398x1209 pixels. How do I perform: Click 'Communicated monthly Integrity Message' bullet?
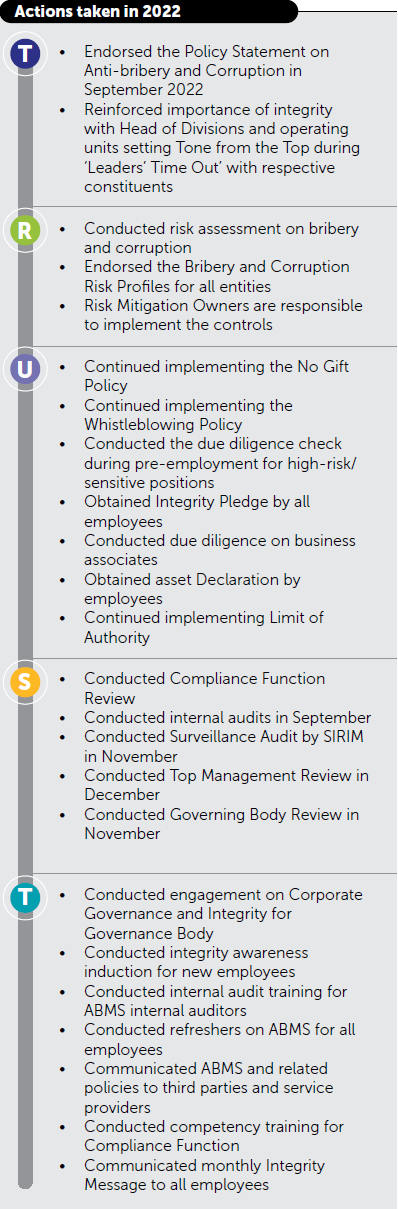click(x=205, y=1175)
